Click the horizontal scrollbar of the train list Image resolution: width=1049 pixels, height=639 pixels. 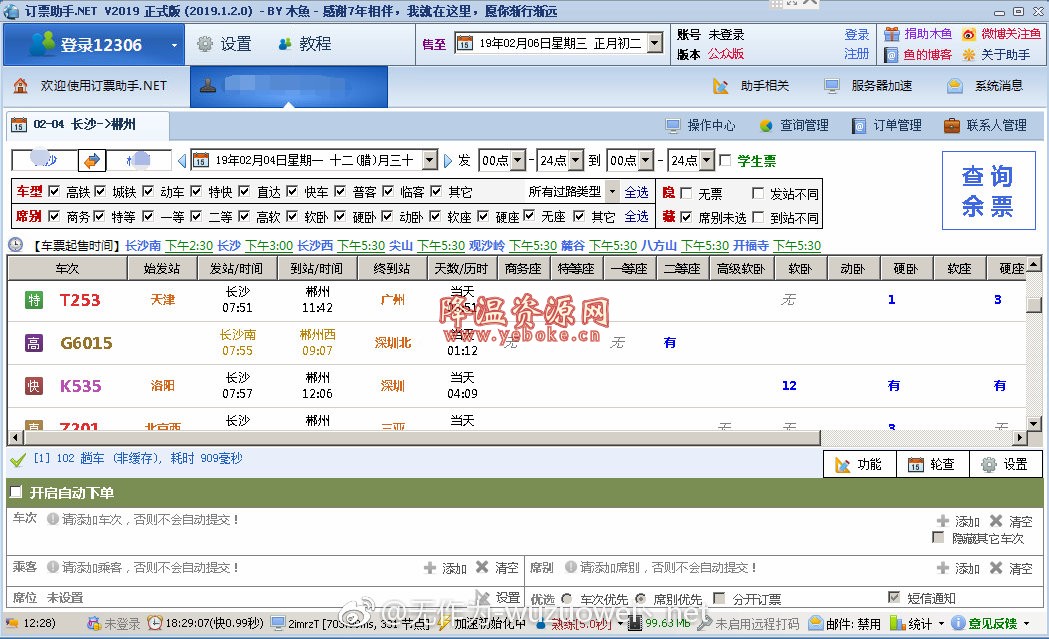[x=421, y=438]
